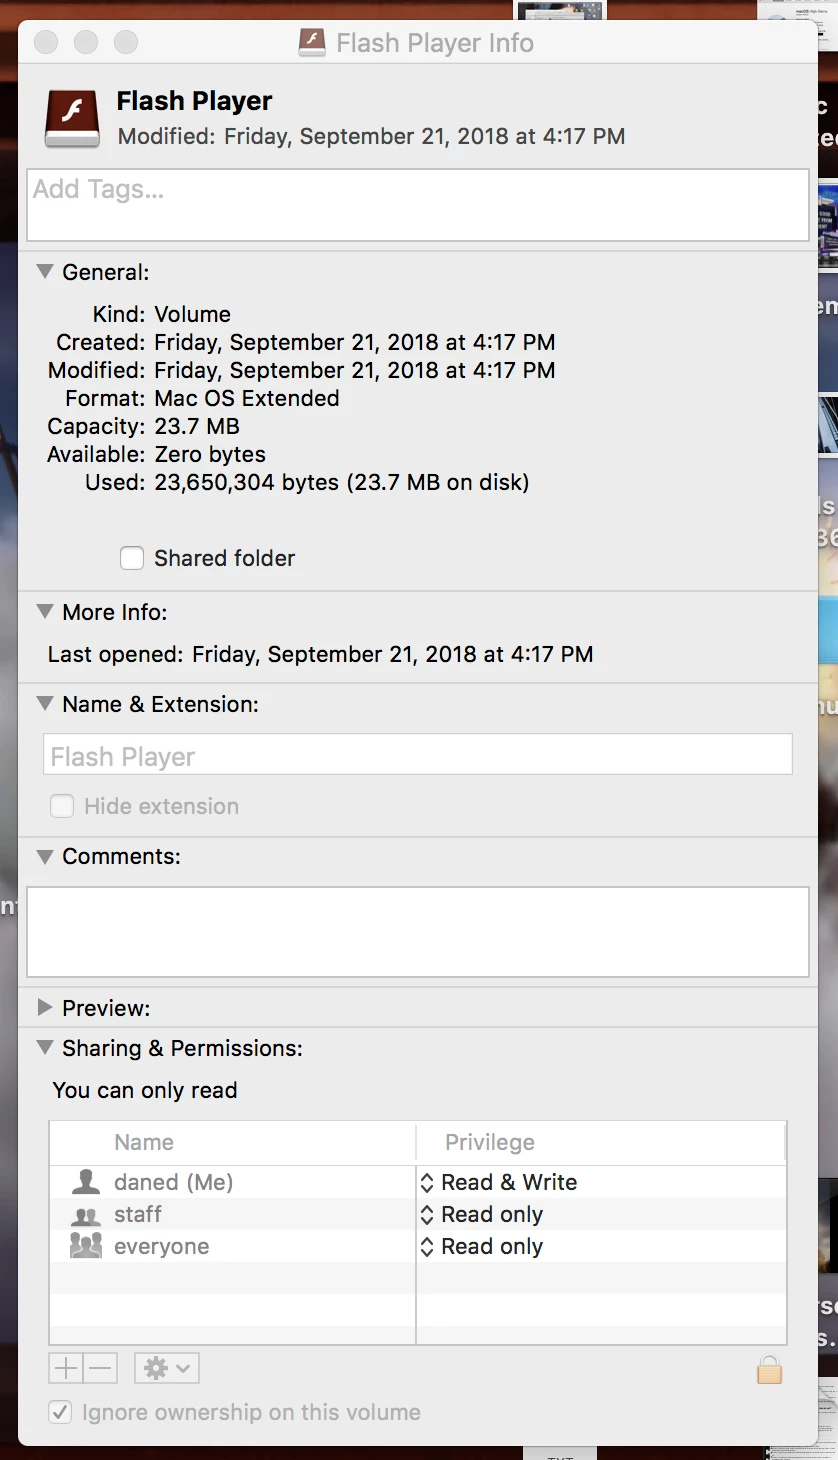Add a user with the plus button
This screenshot has height=1460, width=838.
tap(66, 1368)
